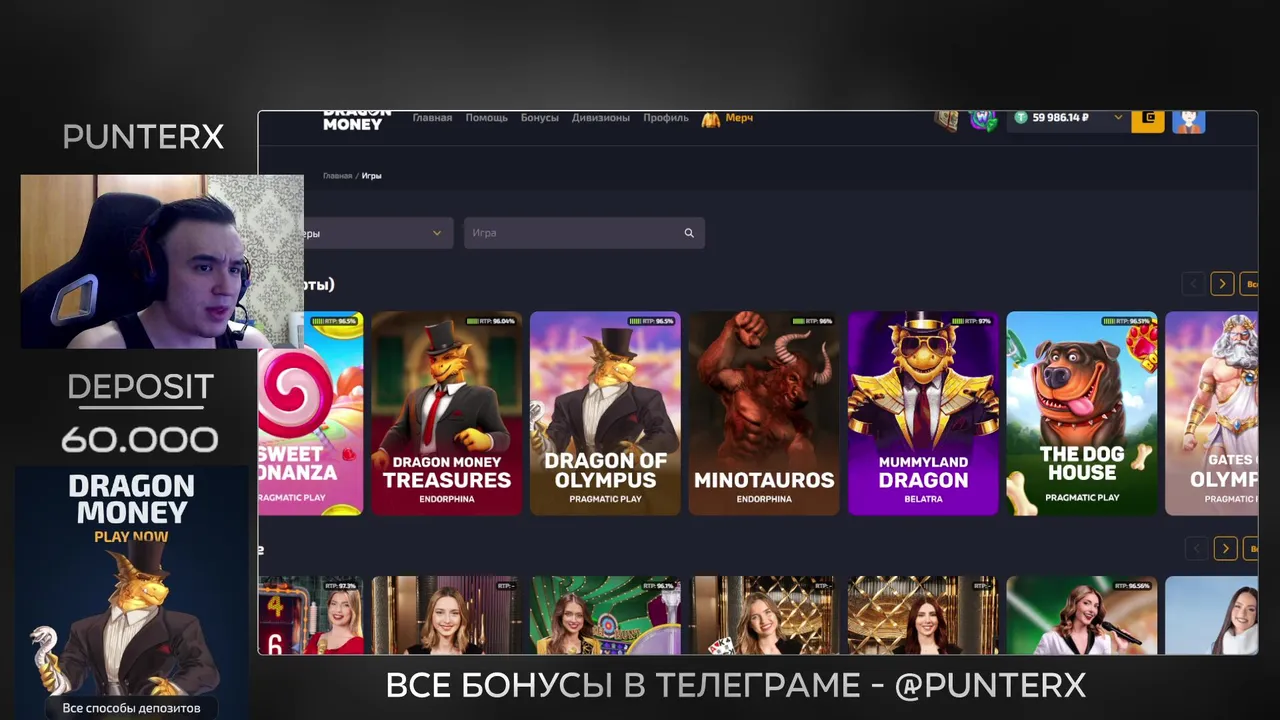
Task: Click next arrow of live games carousel
Action: click(x=1226, y=548)
